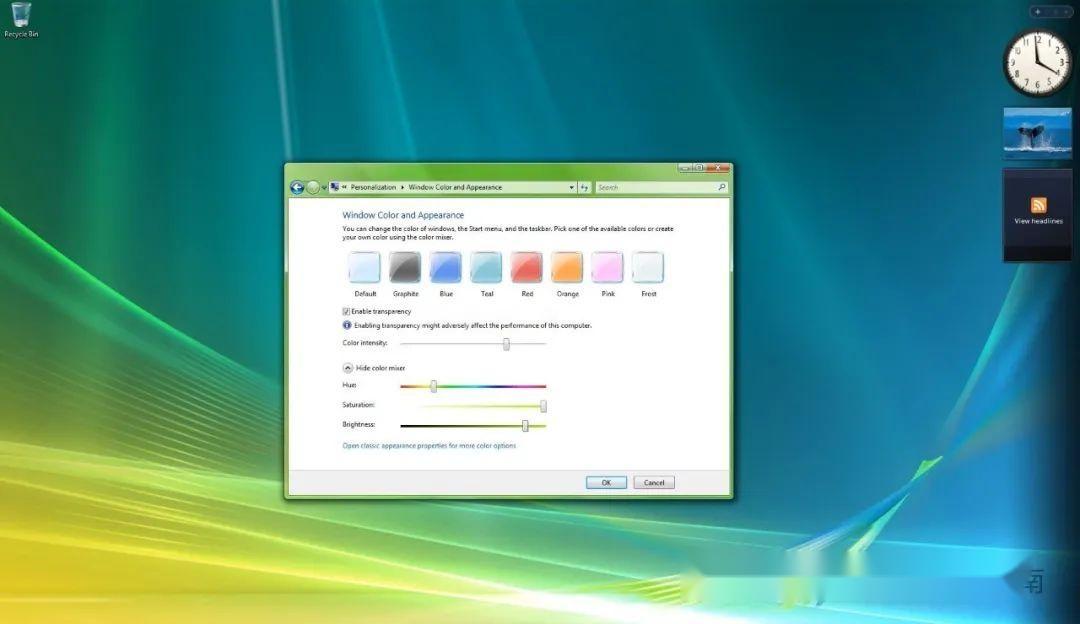Viewport: 1080px width, 624px height.
Task: Toggle Enable transparency
Action: [x=345, y=311]
